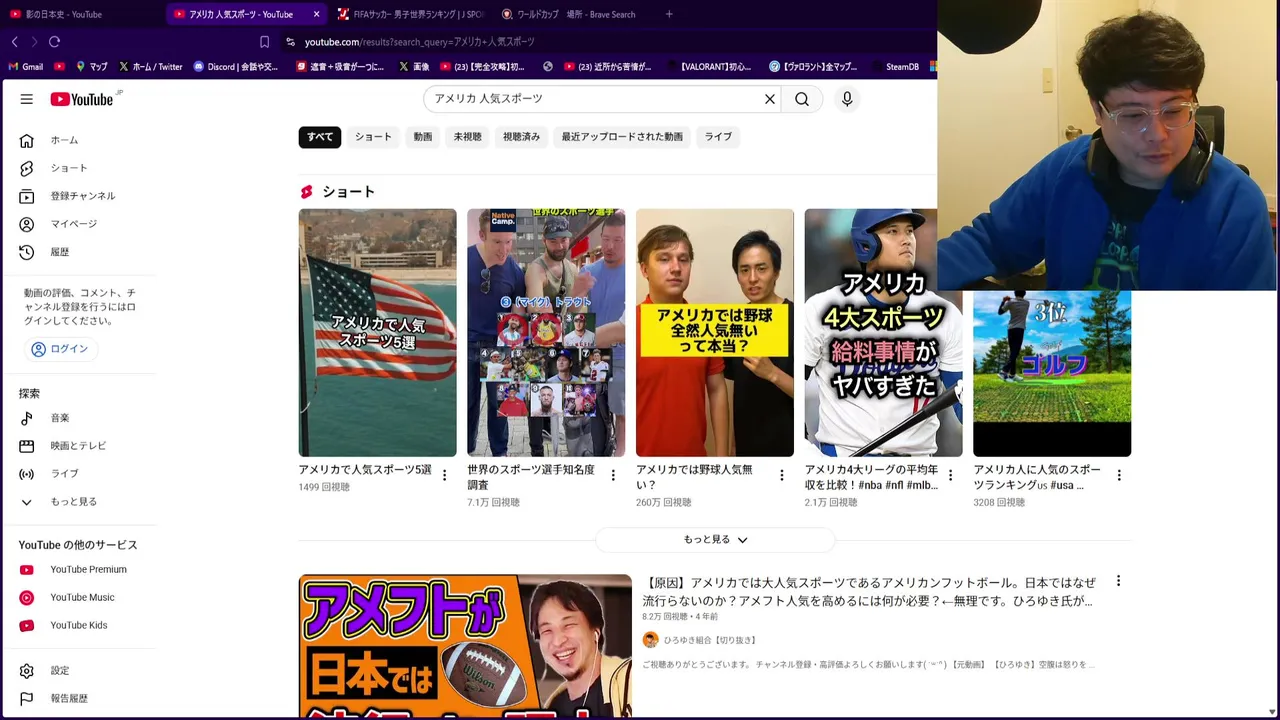Screen dimensions: 1280x720
Task: Open アメフトが日本では video thumbnail
Action: 465,646
